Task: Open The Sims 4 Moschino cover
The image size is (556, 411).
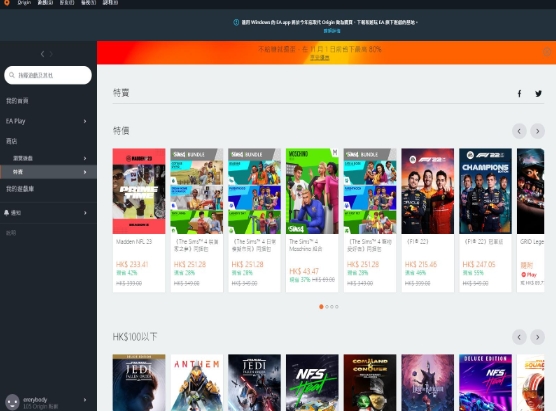Action: click(312, 191)
